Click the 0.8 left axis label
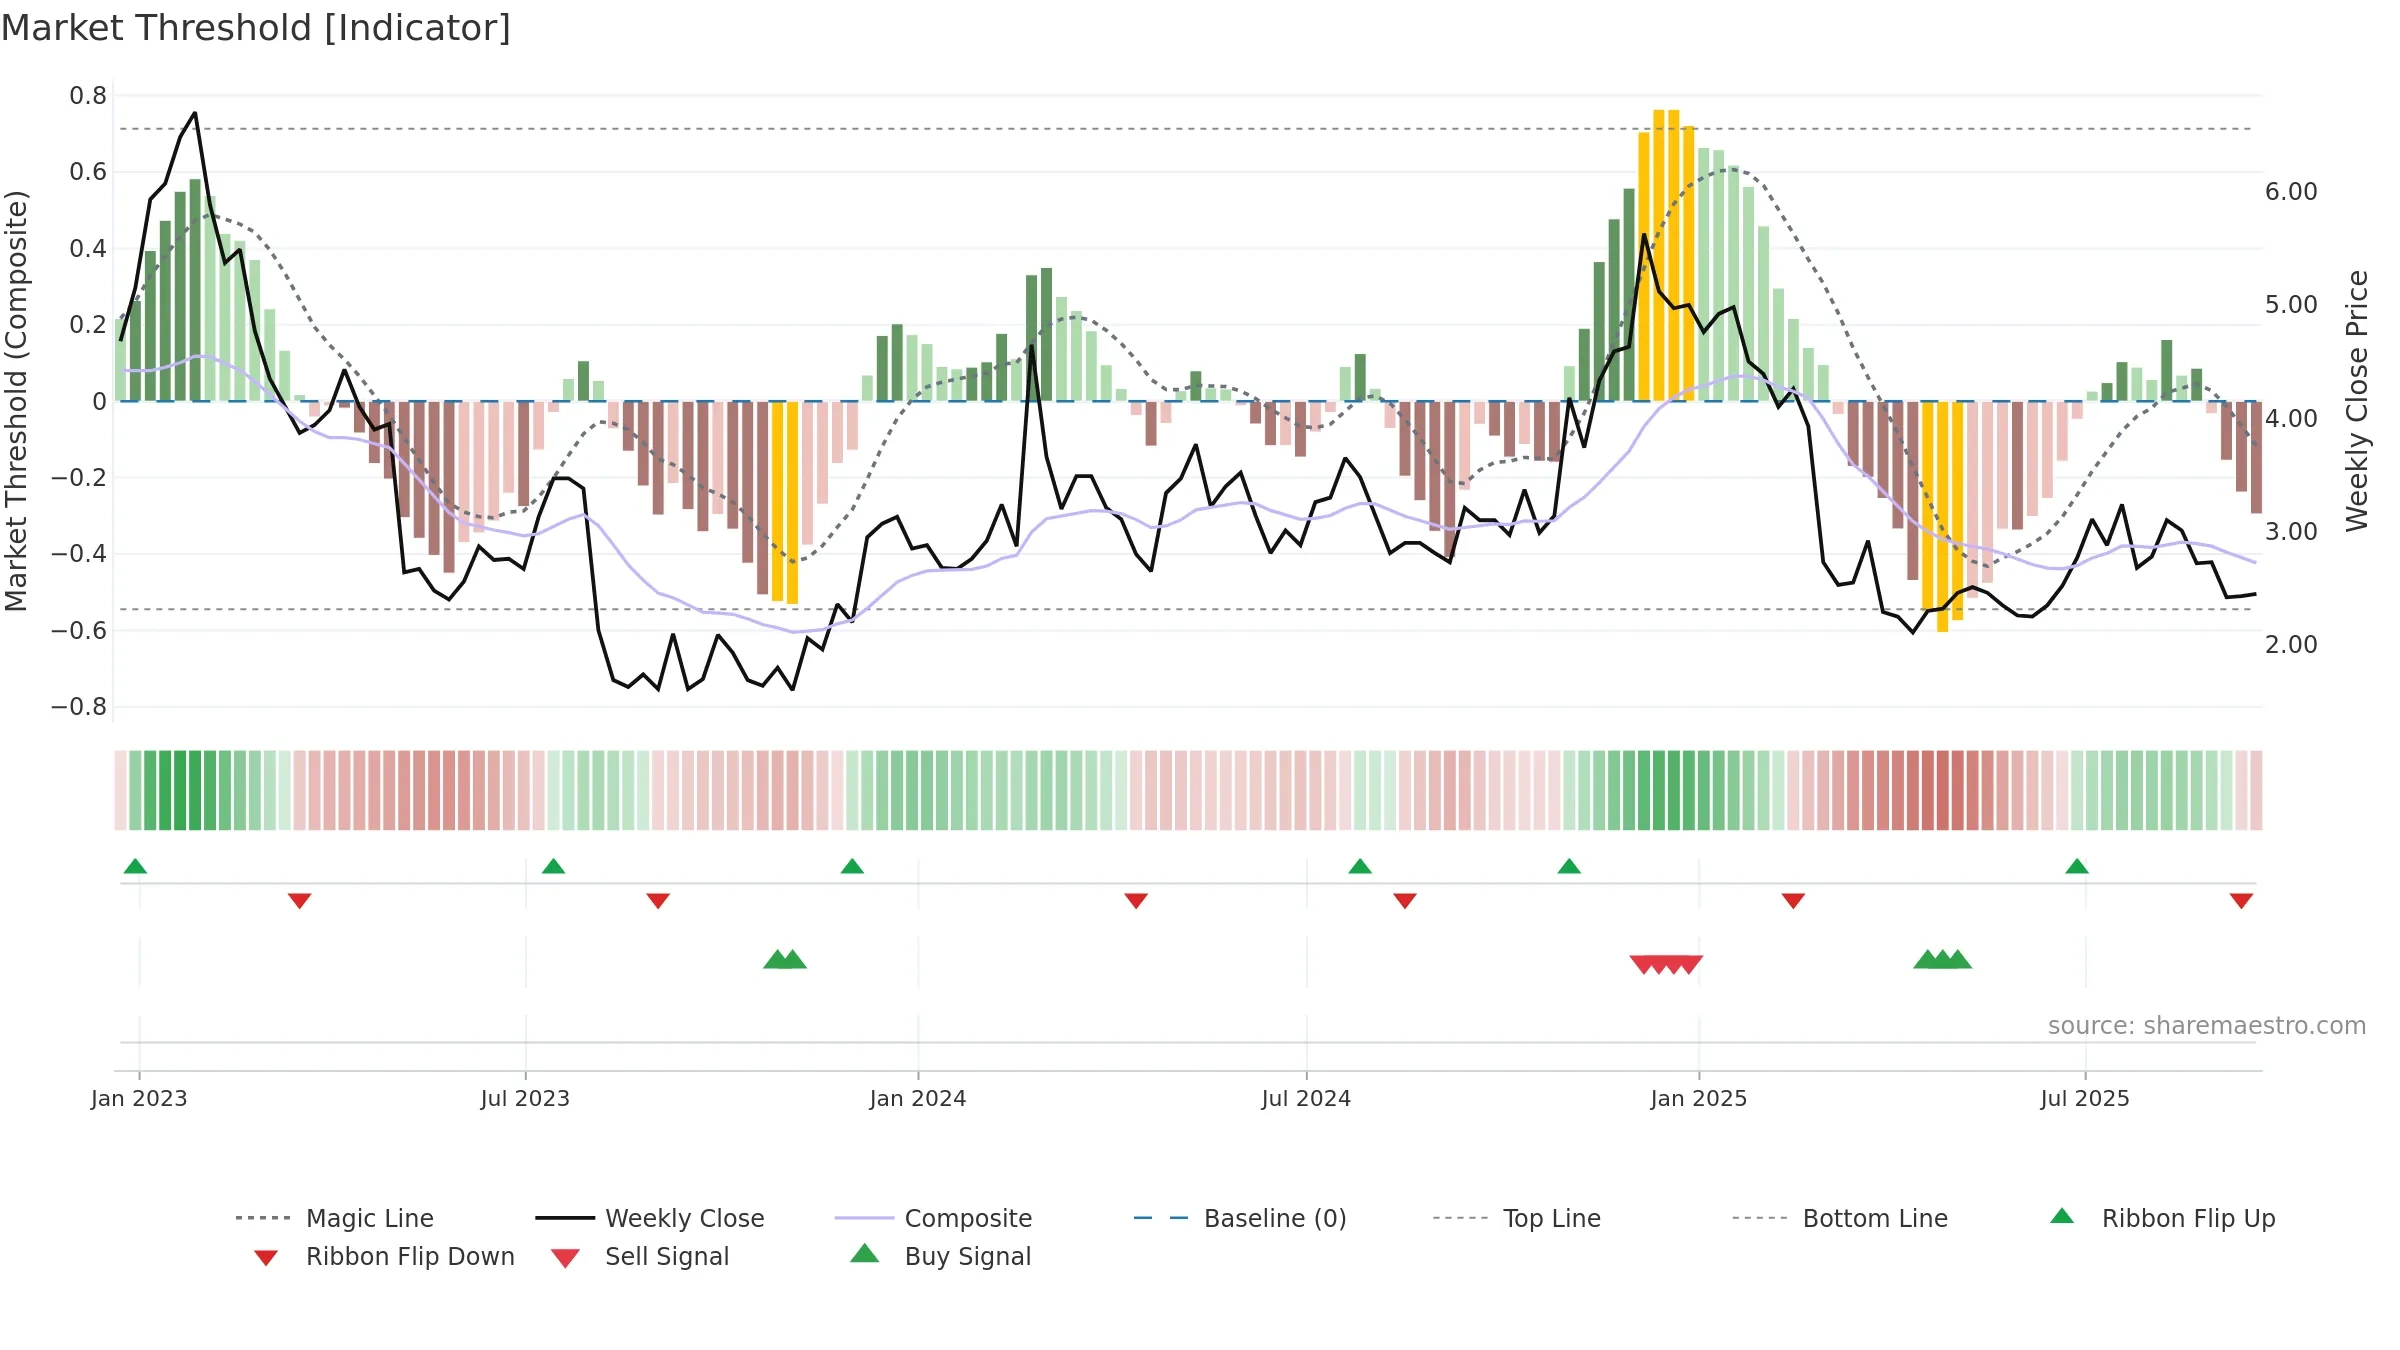This screenshot has height=1350, width=2400. (88, 96)
